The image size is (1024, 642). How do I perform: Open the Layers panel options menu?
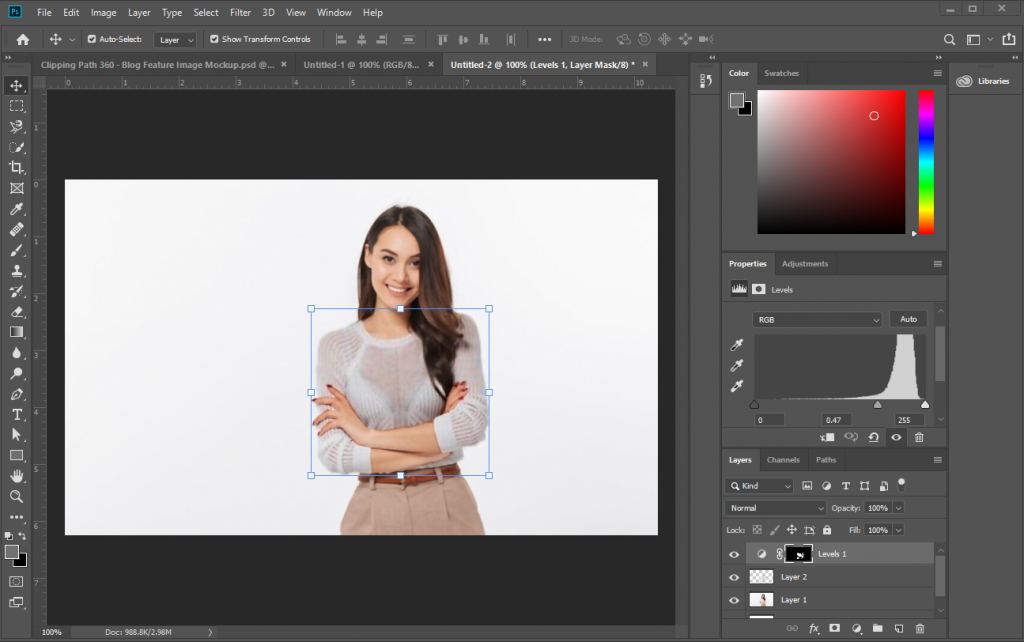coord(938,460)
